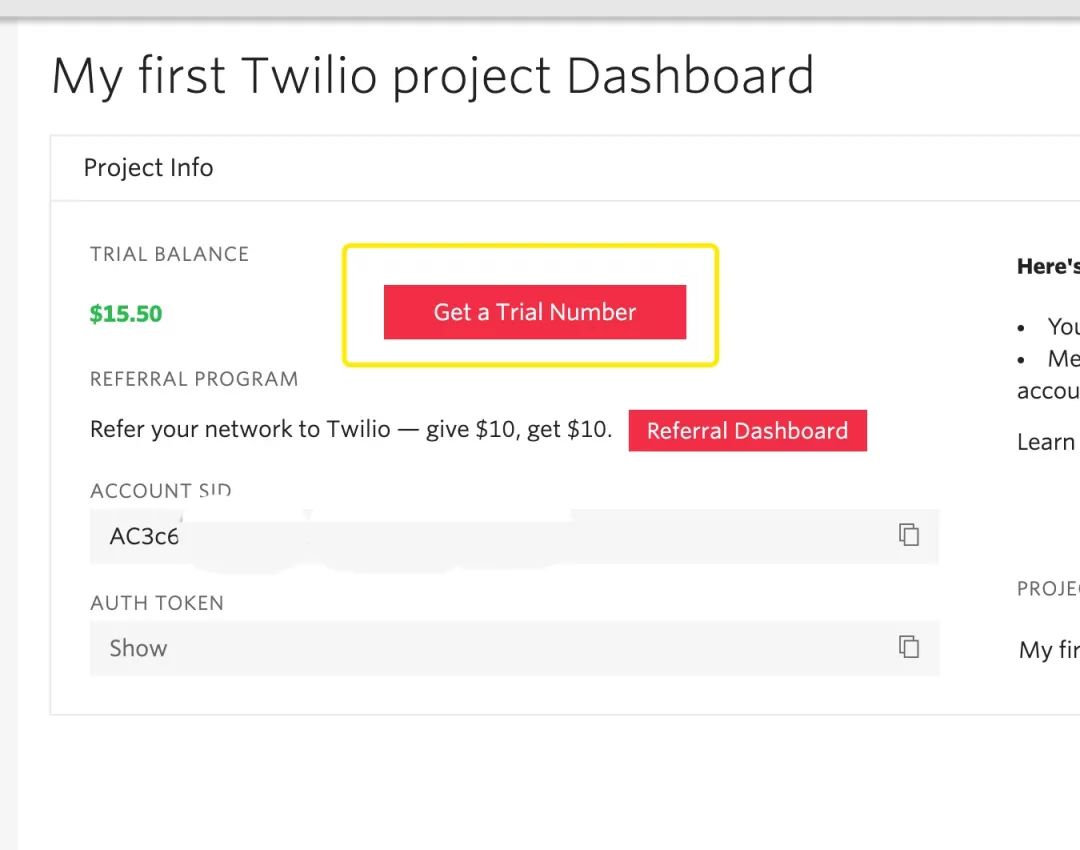Click the first bullet item starting with You
The image size is (1080, 850).
tap(1063, 326)
